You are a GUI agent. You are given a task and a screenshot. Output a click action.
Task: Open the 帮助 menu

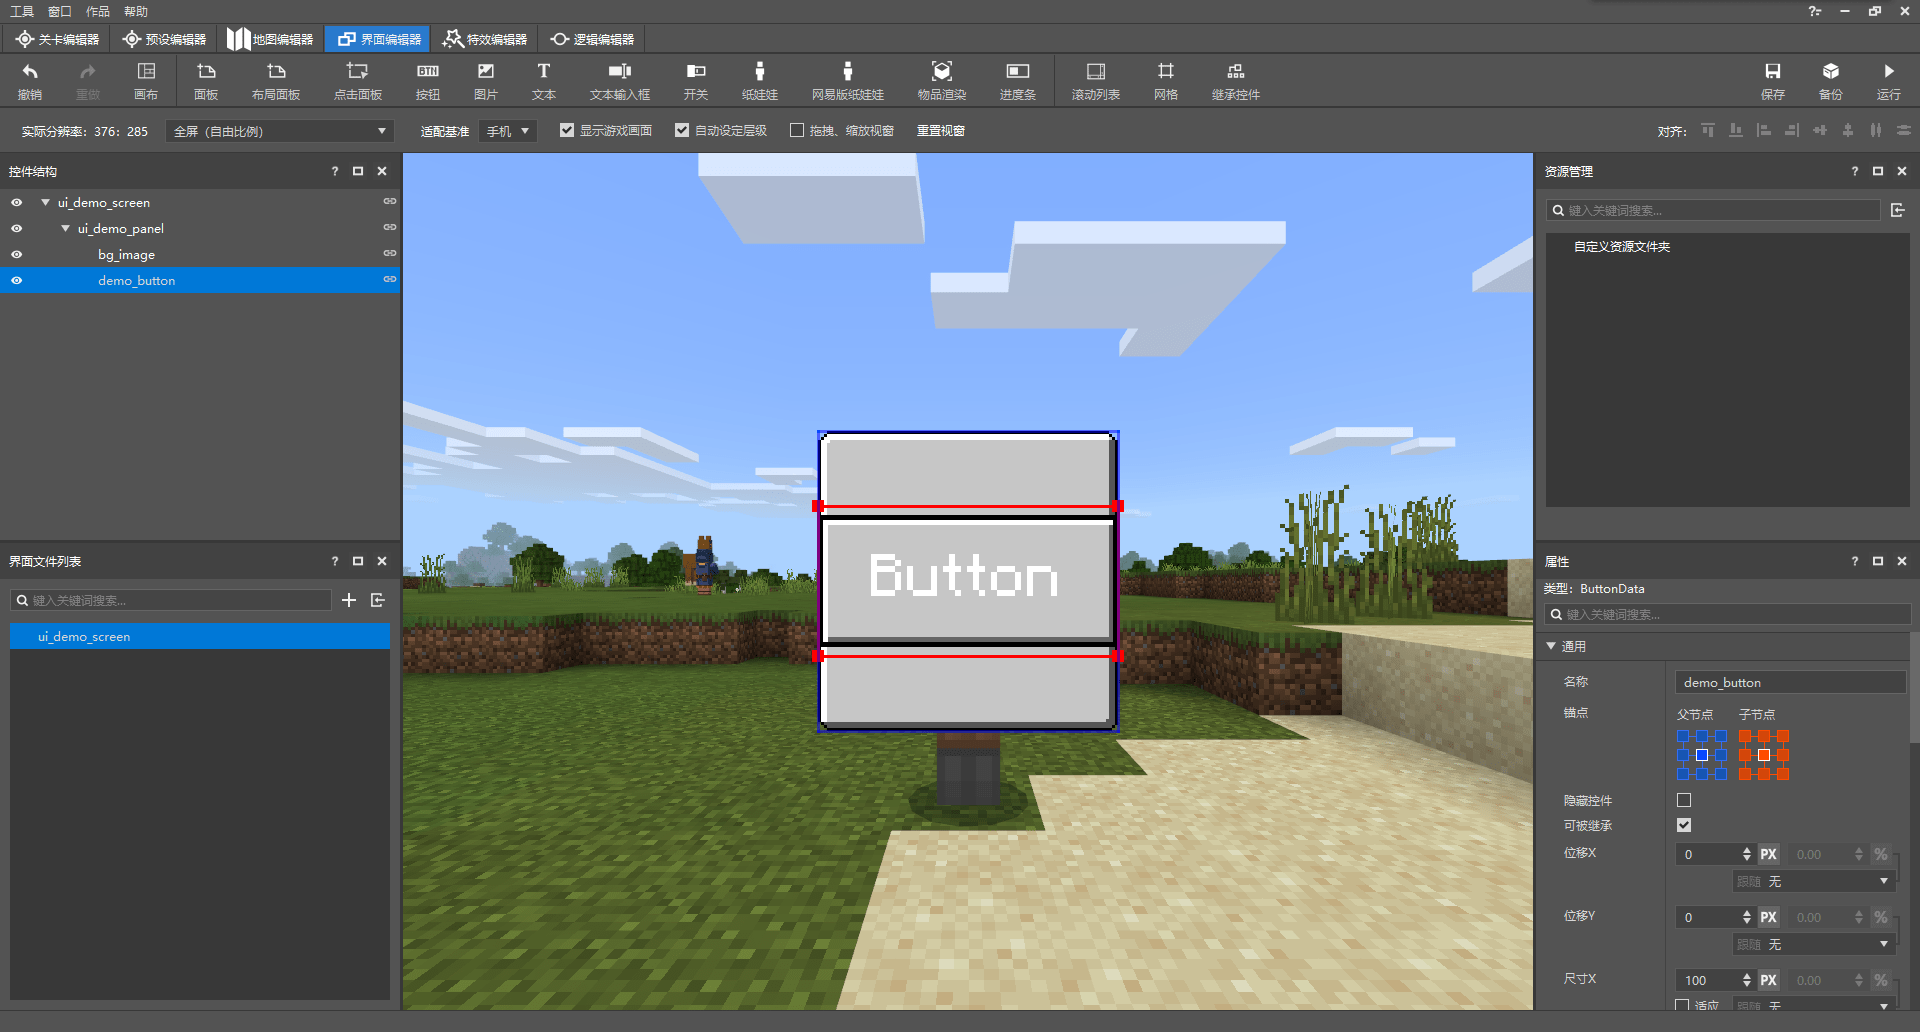click(x=136, y=11)
